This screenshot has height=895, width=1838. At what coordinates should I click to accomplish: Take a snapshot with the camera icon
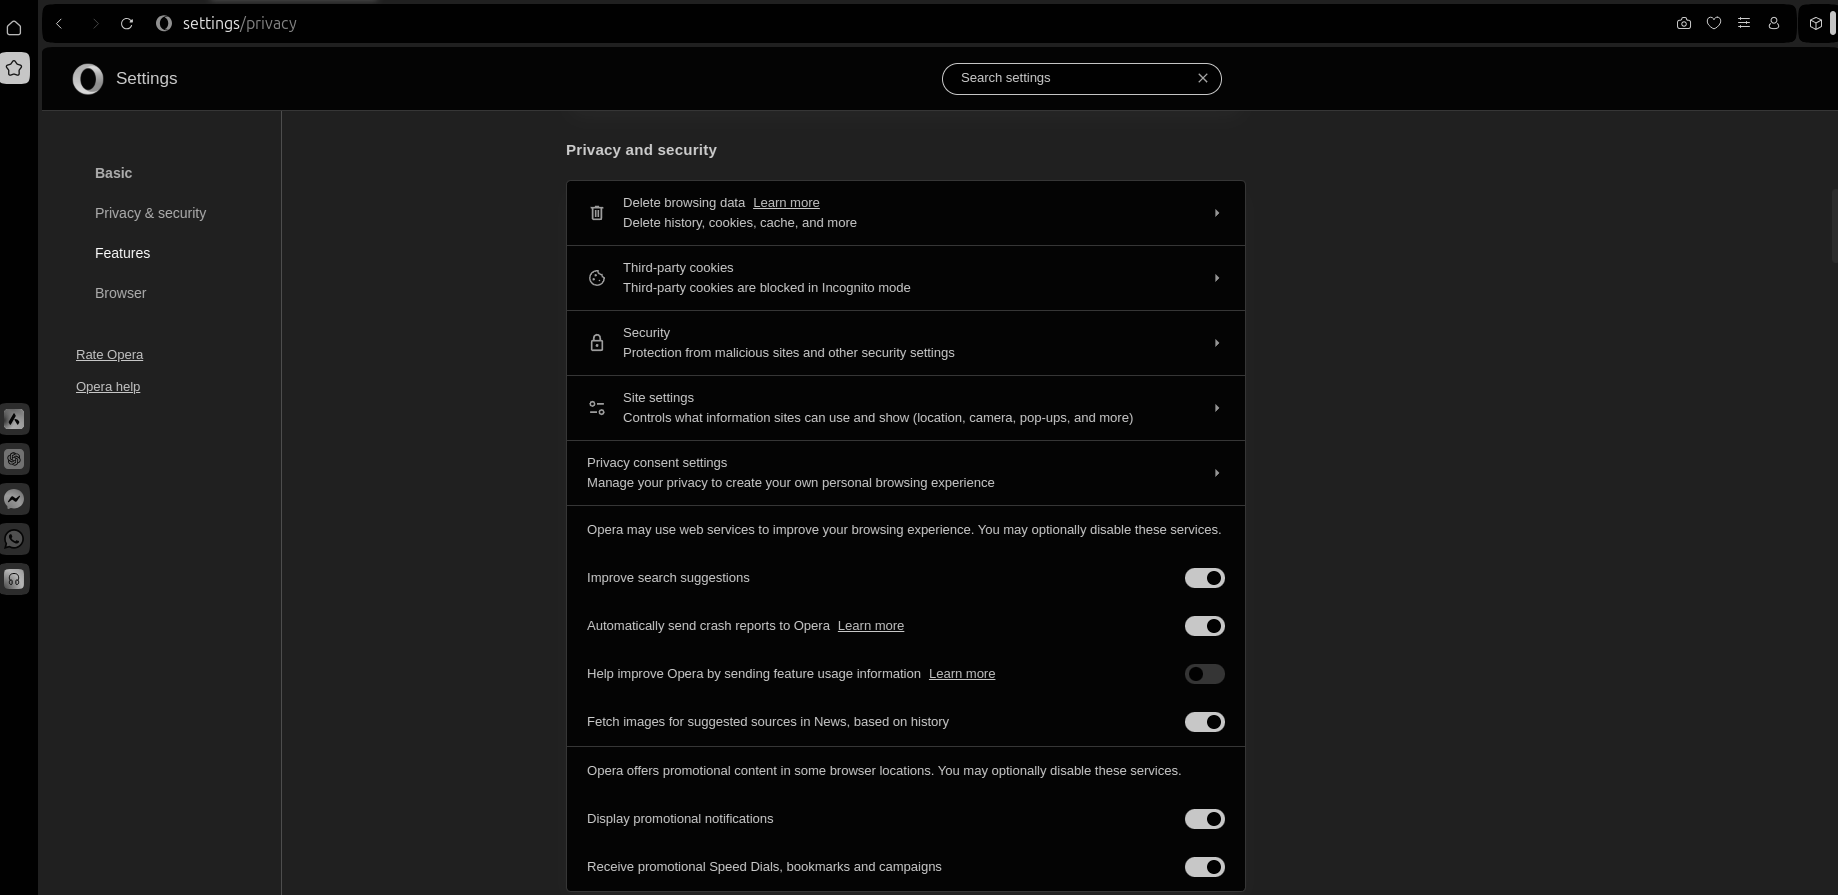[x=1684, y=23]
